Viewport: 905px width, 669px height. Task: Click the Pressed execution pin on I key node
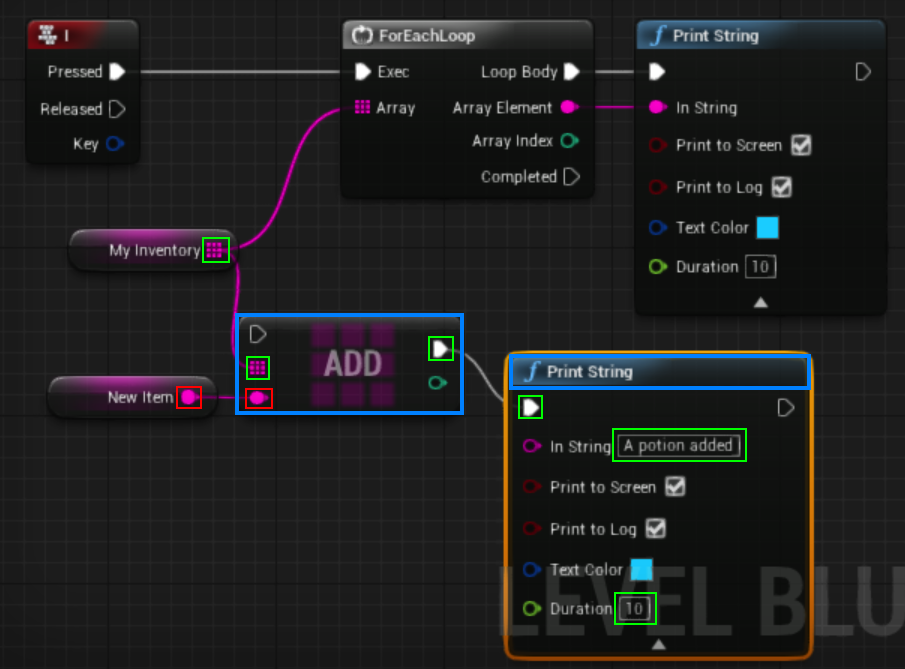117,72
